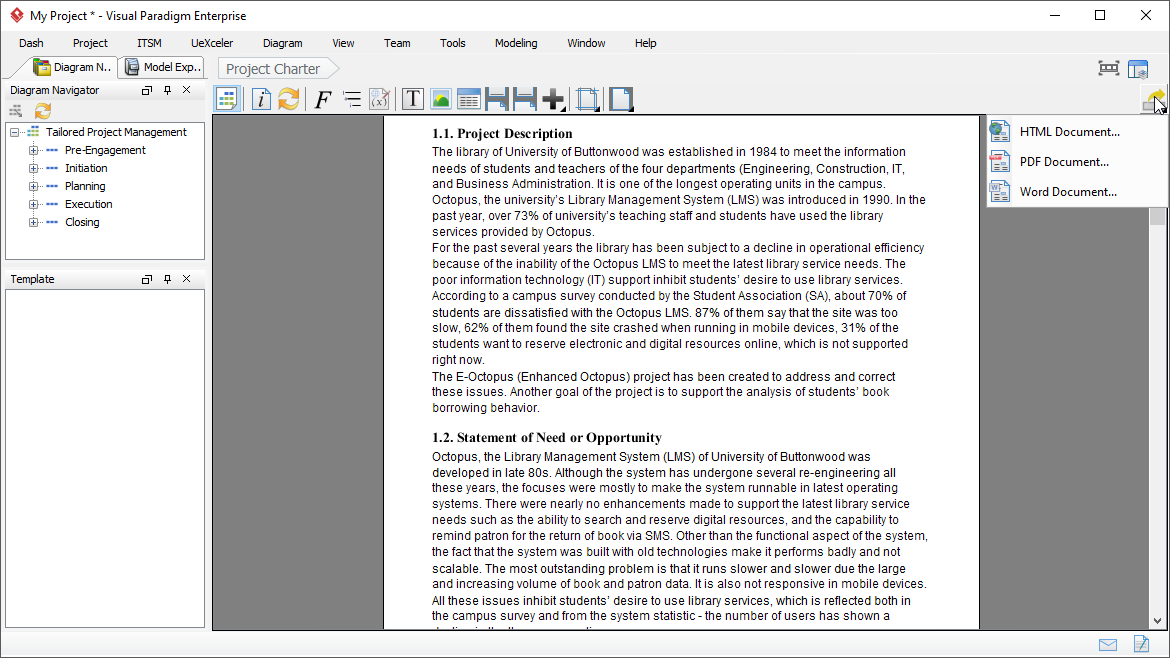Click the Project Charter breadcrumb
1170x658 pixels.
(273, 69)
